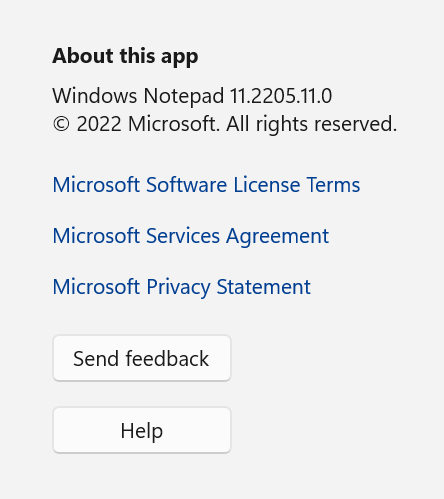Click the Send feedback button
Image resolution: width=444 pixels, height=499 pixels.
point(142,358)
